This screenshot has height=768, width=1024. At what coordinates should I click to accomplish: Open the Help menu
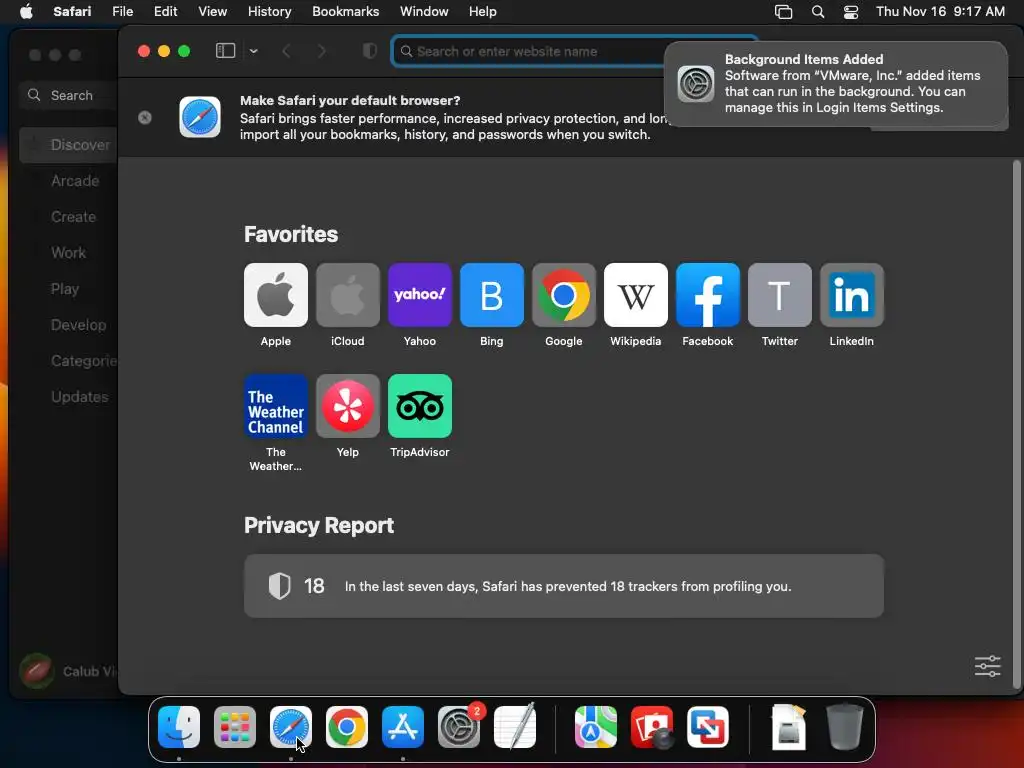click(483, 11)
